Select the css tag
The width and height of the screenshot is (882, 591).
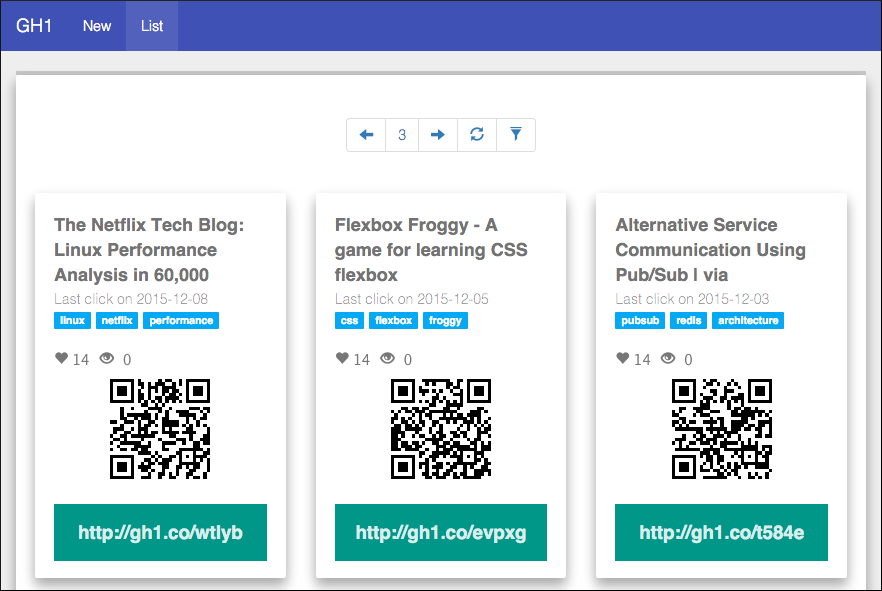click(x=349, y=321)
